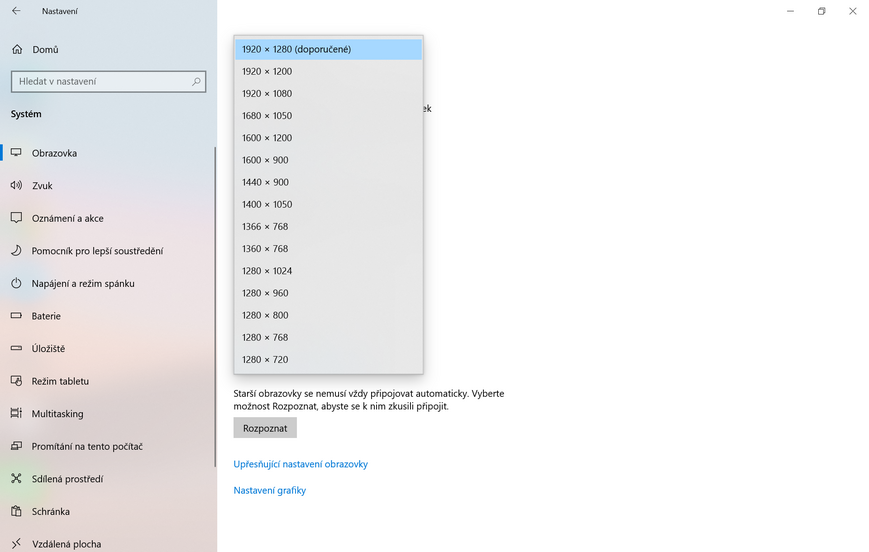Click the Schránka clipboard icon
Viewport: 869px width, 552px height.
pos(16,511)
